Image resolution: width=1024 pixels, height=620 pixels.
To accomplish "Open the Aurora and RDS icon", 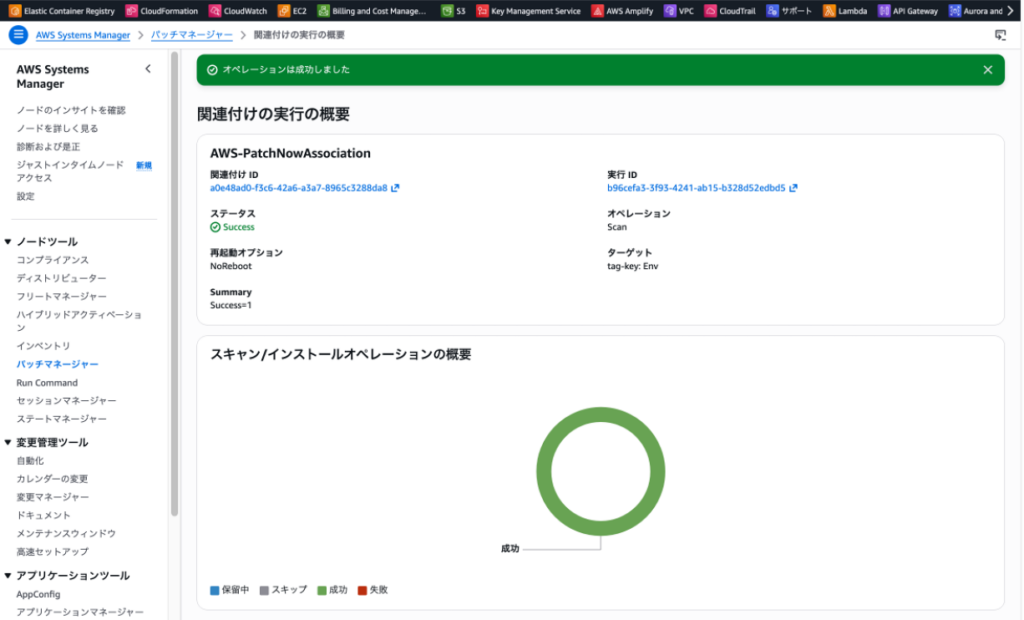I will 955,10.
